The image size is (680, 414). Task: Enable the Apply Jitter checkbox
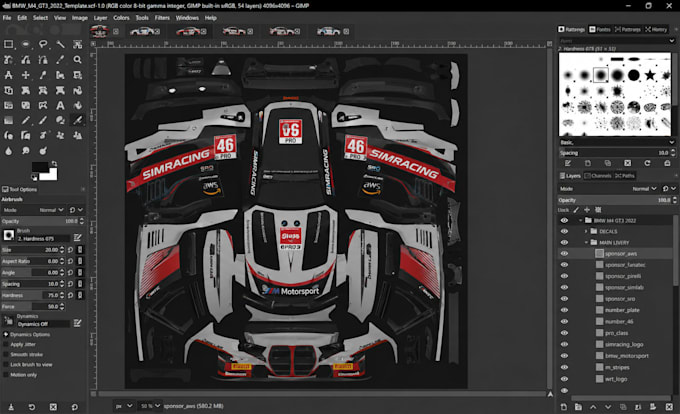pyautogui.click(x=6, y=344)
